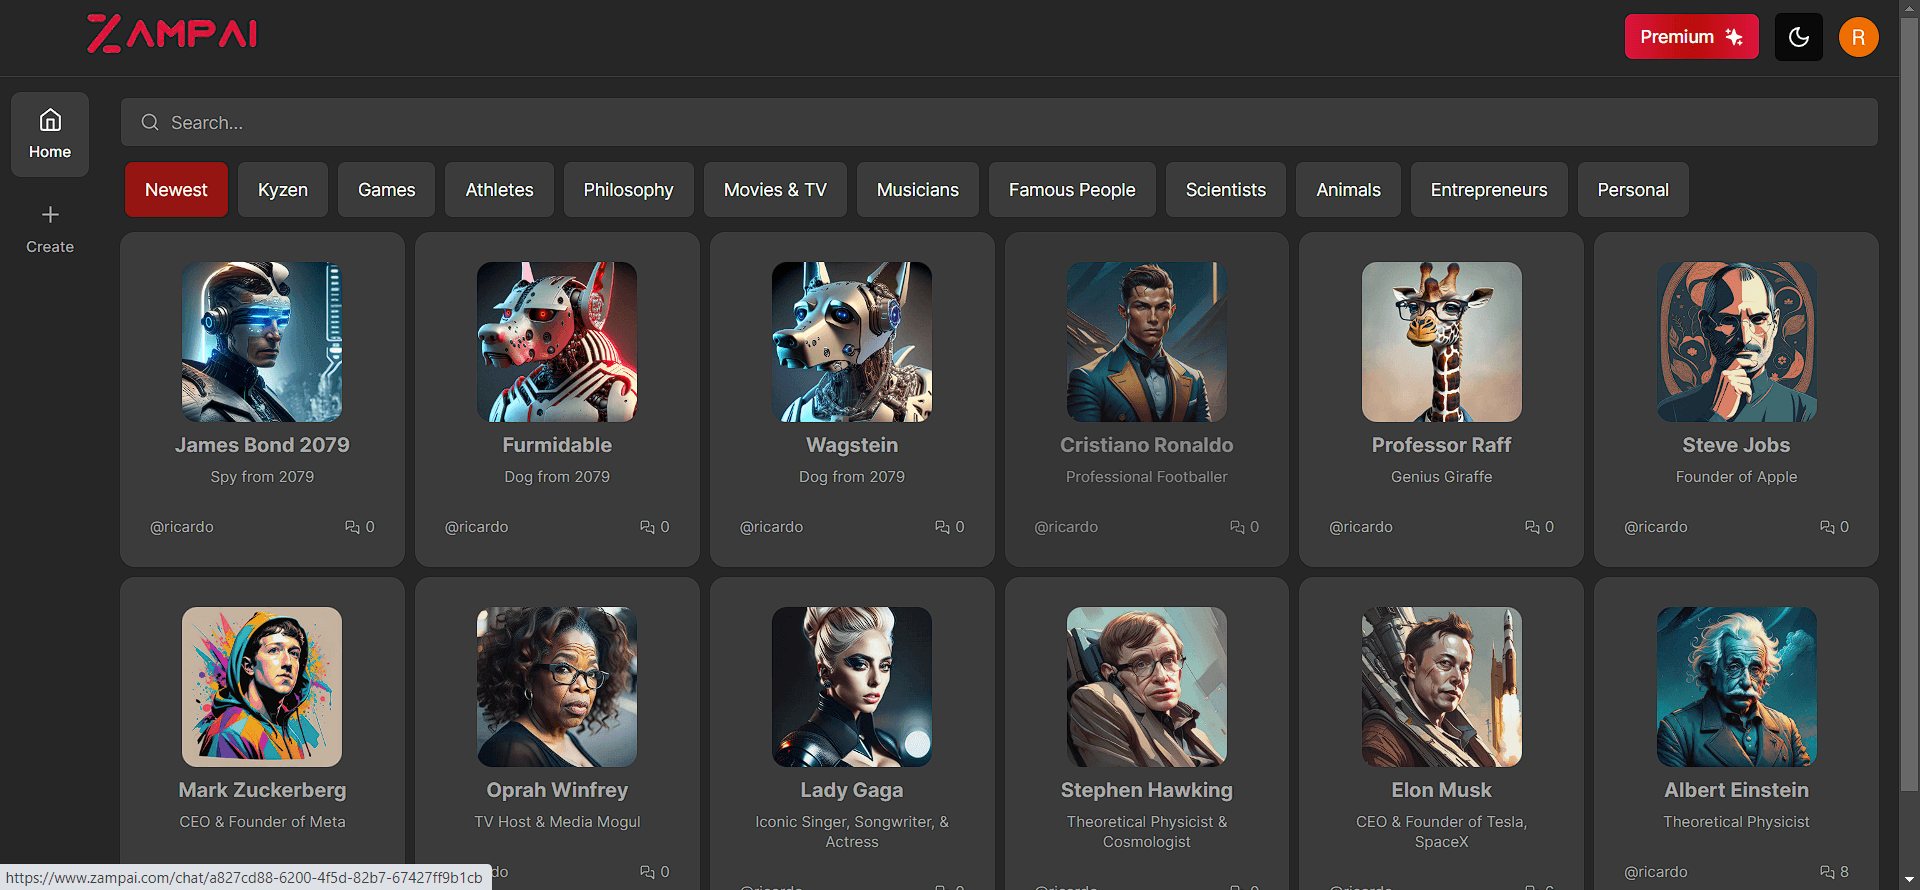Open the orange R user avatar
Screen dimensions: 1920x890
1858,37
